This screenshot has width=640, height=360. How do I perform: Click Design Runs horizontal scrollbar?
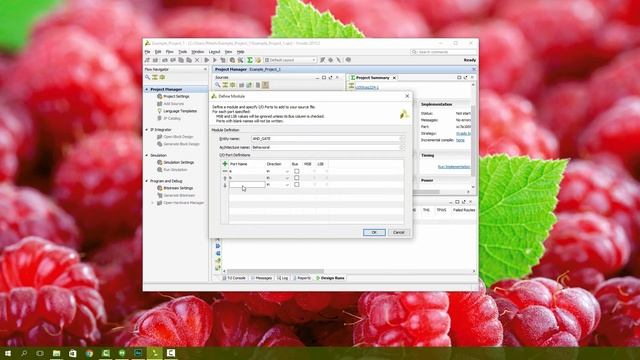click(x=276, y=271)
